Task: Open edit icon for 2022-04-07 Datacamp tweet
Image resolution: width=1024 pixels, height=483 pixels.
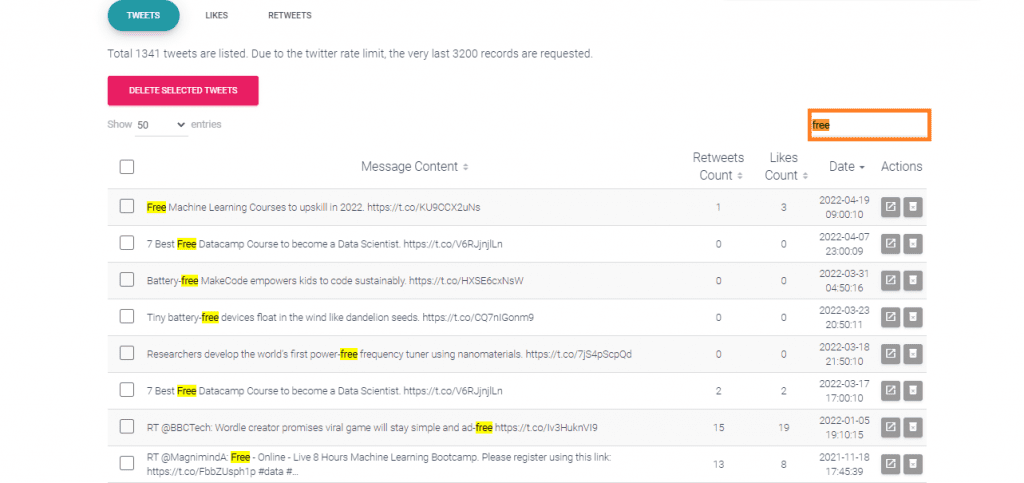Action: click(x=890, y=244)
